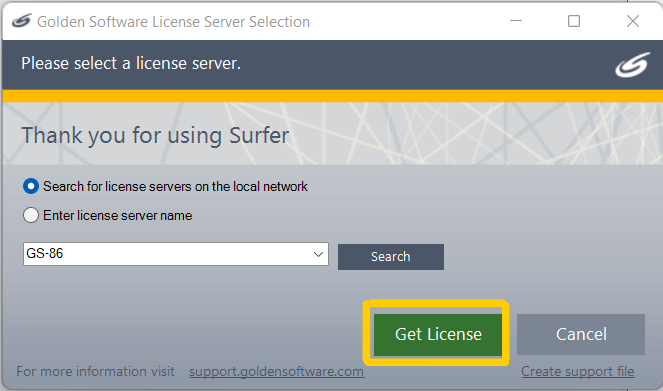
Task: Click the white Golden Software logo in header
Action: coord(633,65)
